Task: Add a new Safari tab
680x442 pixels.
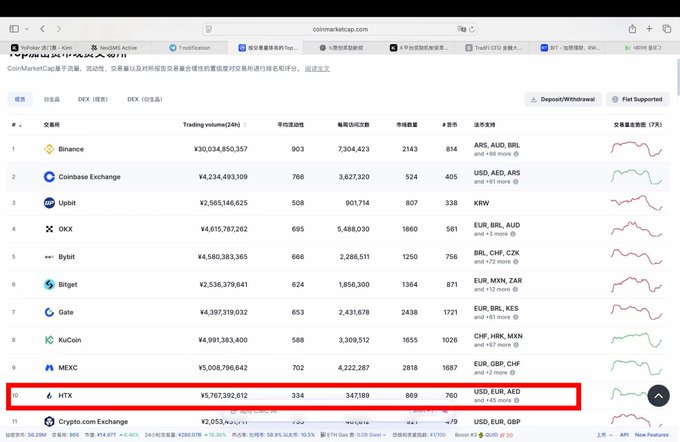Action: (649, 29)
